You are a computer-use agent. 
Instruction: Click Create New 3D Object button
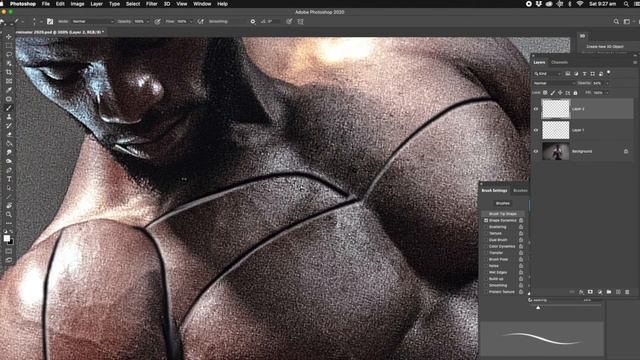click(605, 47)
